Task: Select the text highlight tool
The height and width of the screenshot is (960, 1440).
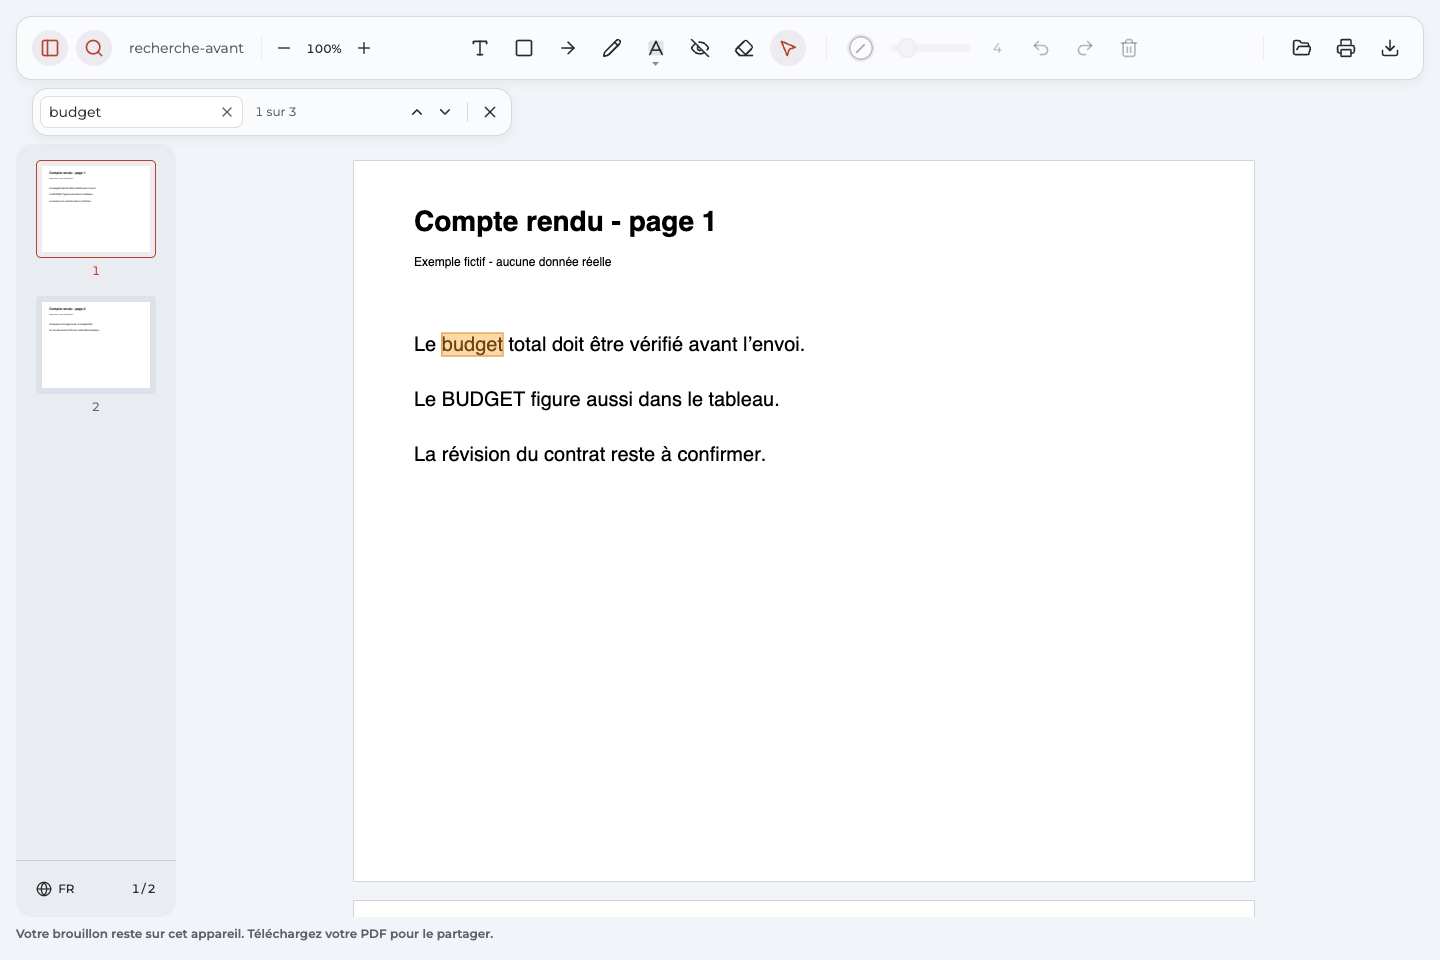Action: tap(656, 47)
